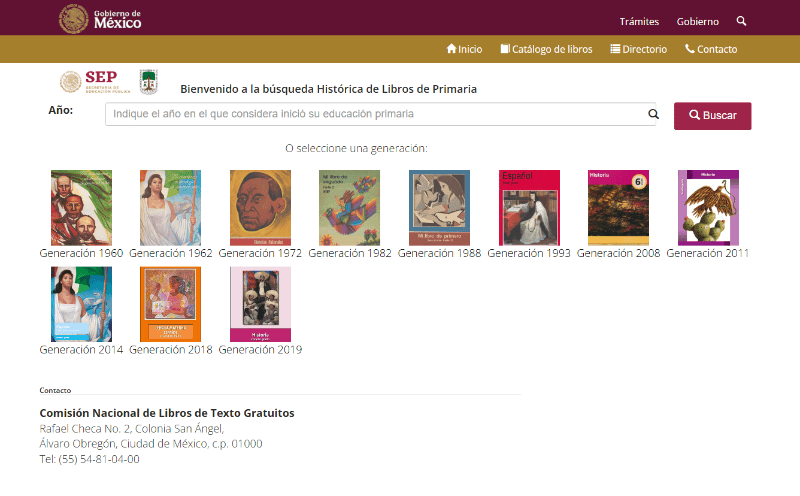Select the Generación 2018 orange cover
The image size is (800, 496).
tap(170, 304)
